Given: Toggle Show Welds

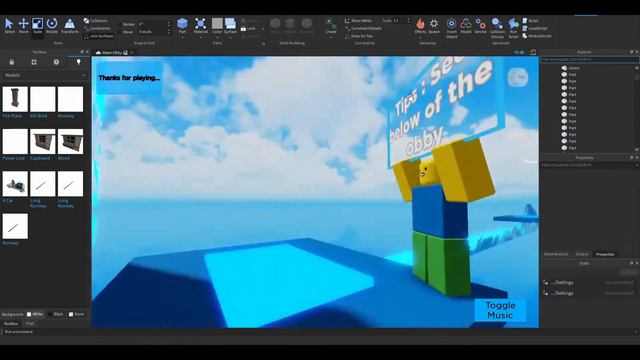Looking at the screenshot, I should coord(358,20).
